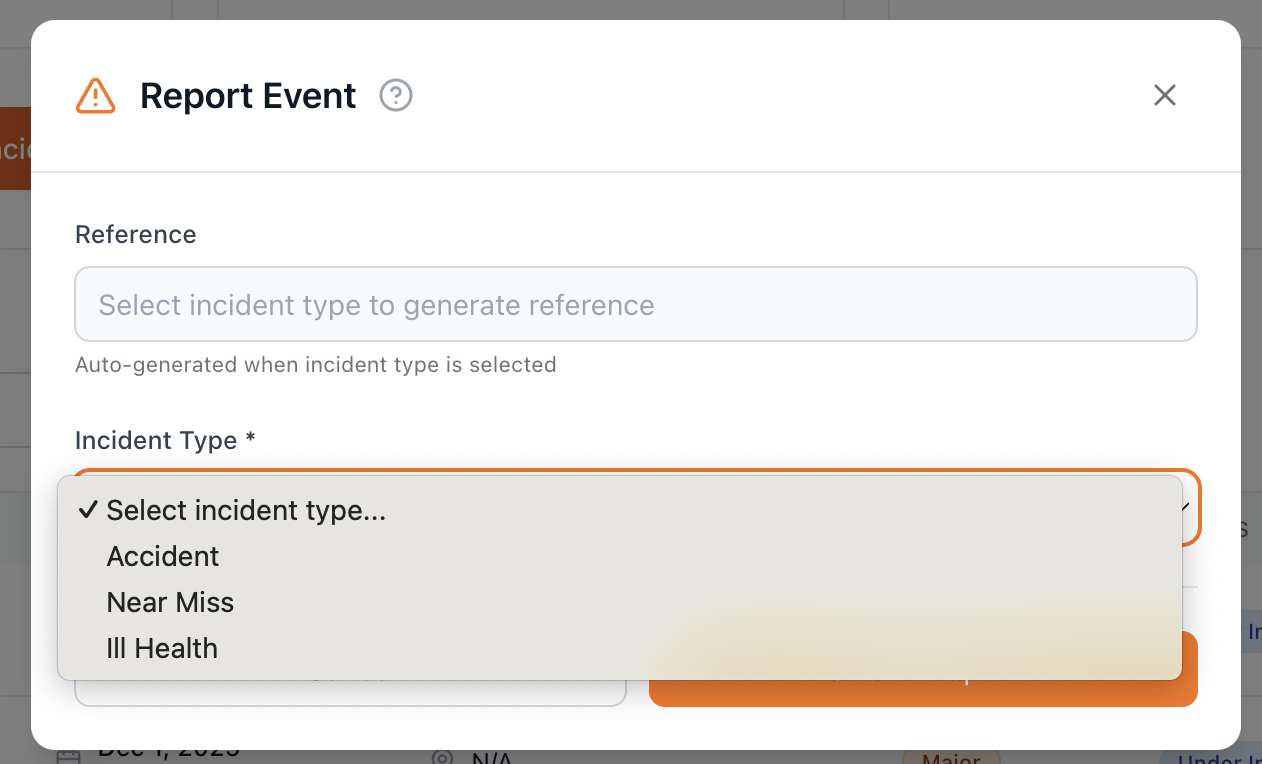Select Accident as the incident type

coord(162,556)
